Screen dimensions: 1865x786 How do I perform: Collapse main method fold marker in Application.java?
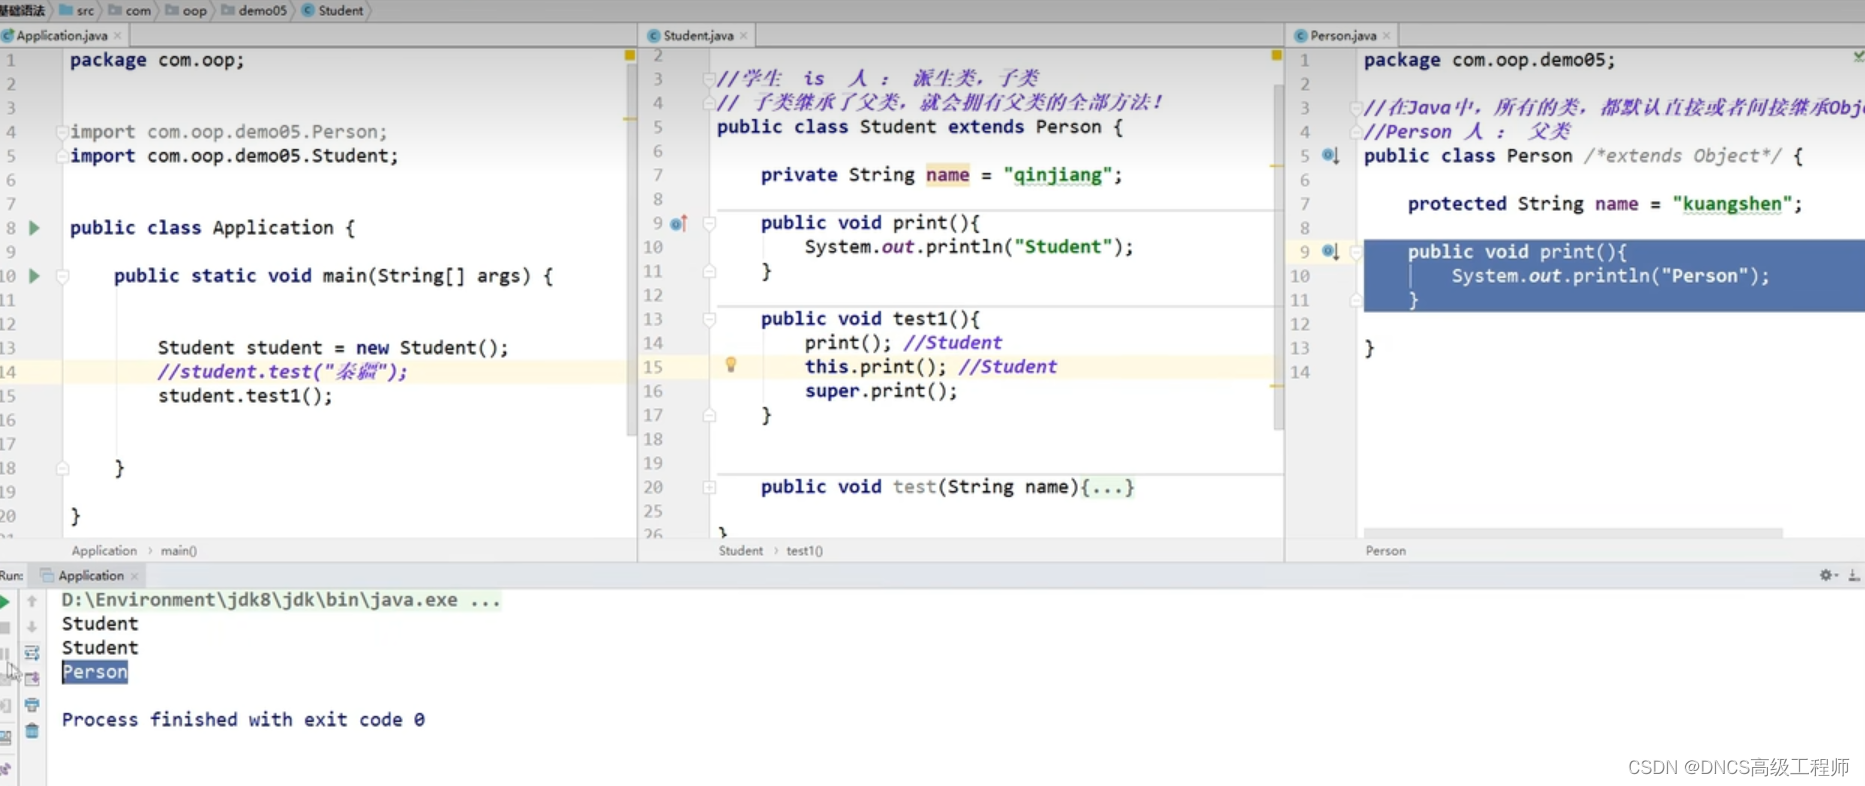coord(62,276)
